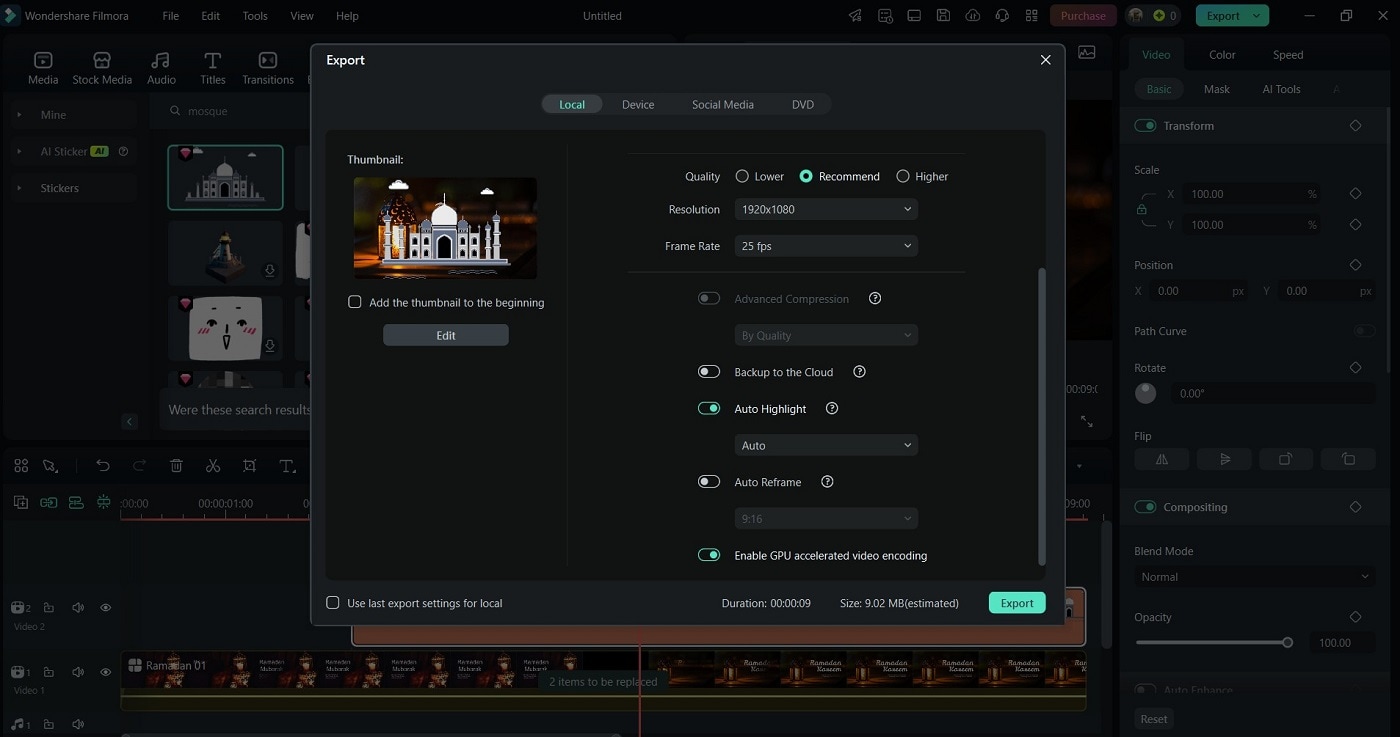Click the undo arrow in timeline toolbar
This screenshot has height=737, width=1400.
click(103, 466)
